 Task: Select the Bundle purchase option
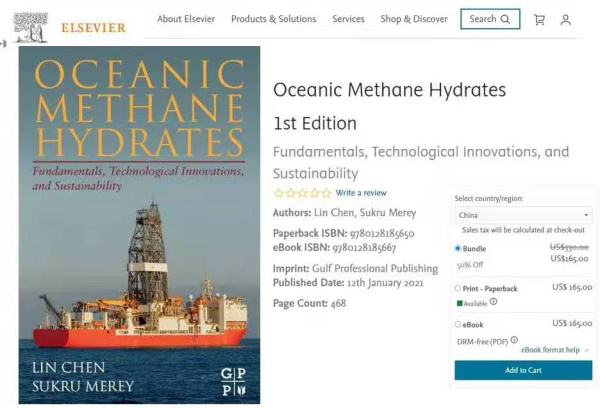click(x=458, y=248)
